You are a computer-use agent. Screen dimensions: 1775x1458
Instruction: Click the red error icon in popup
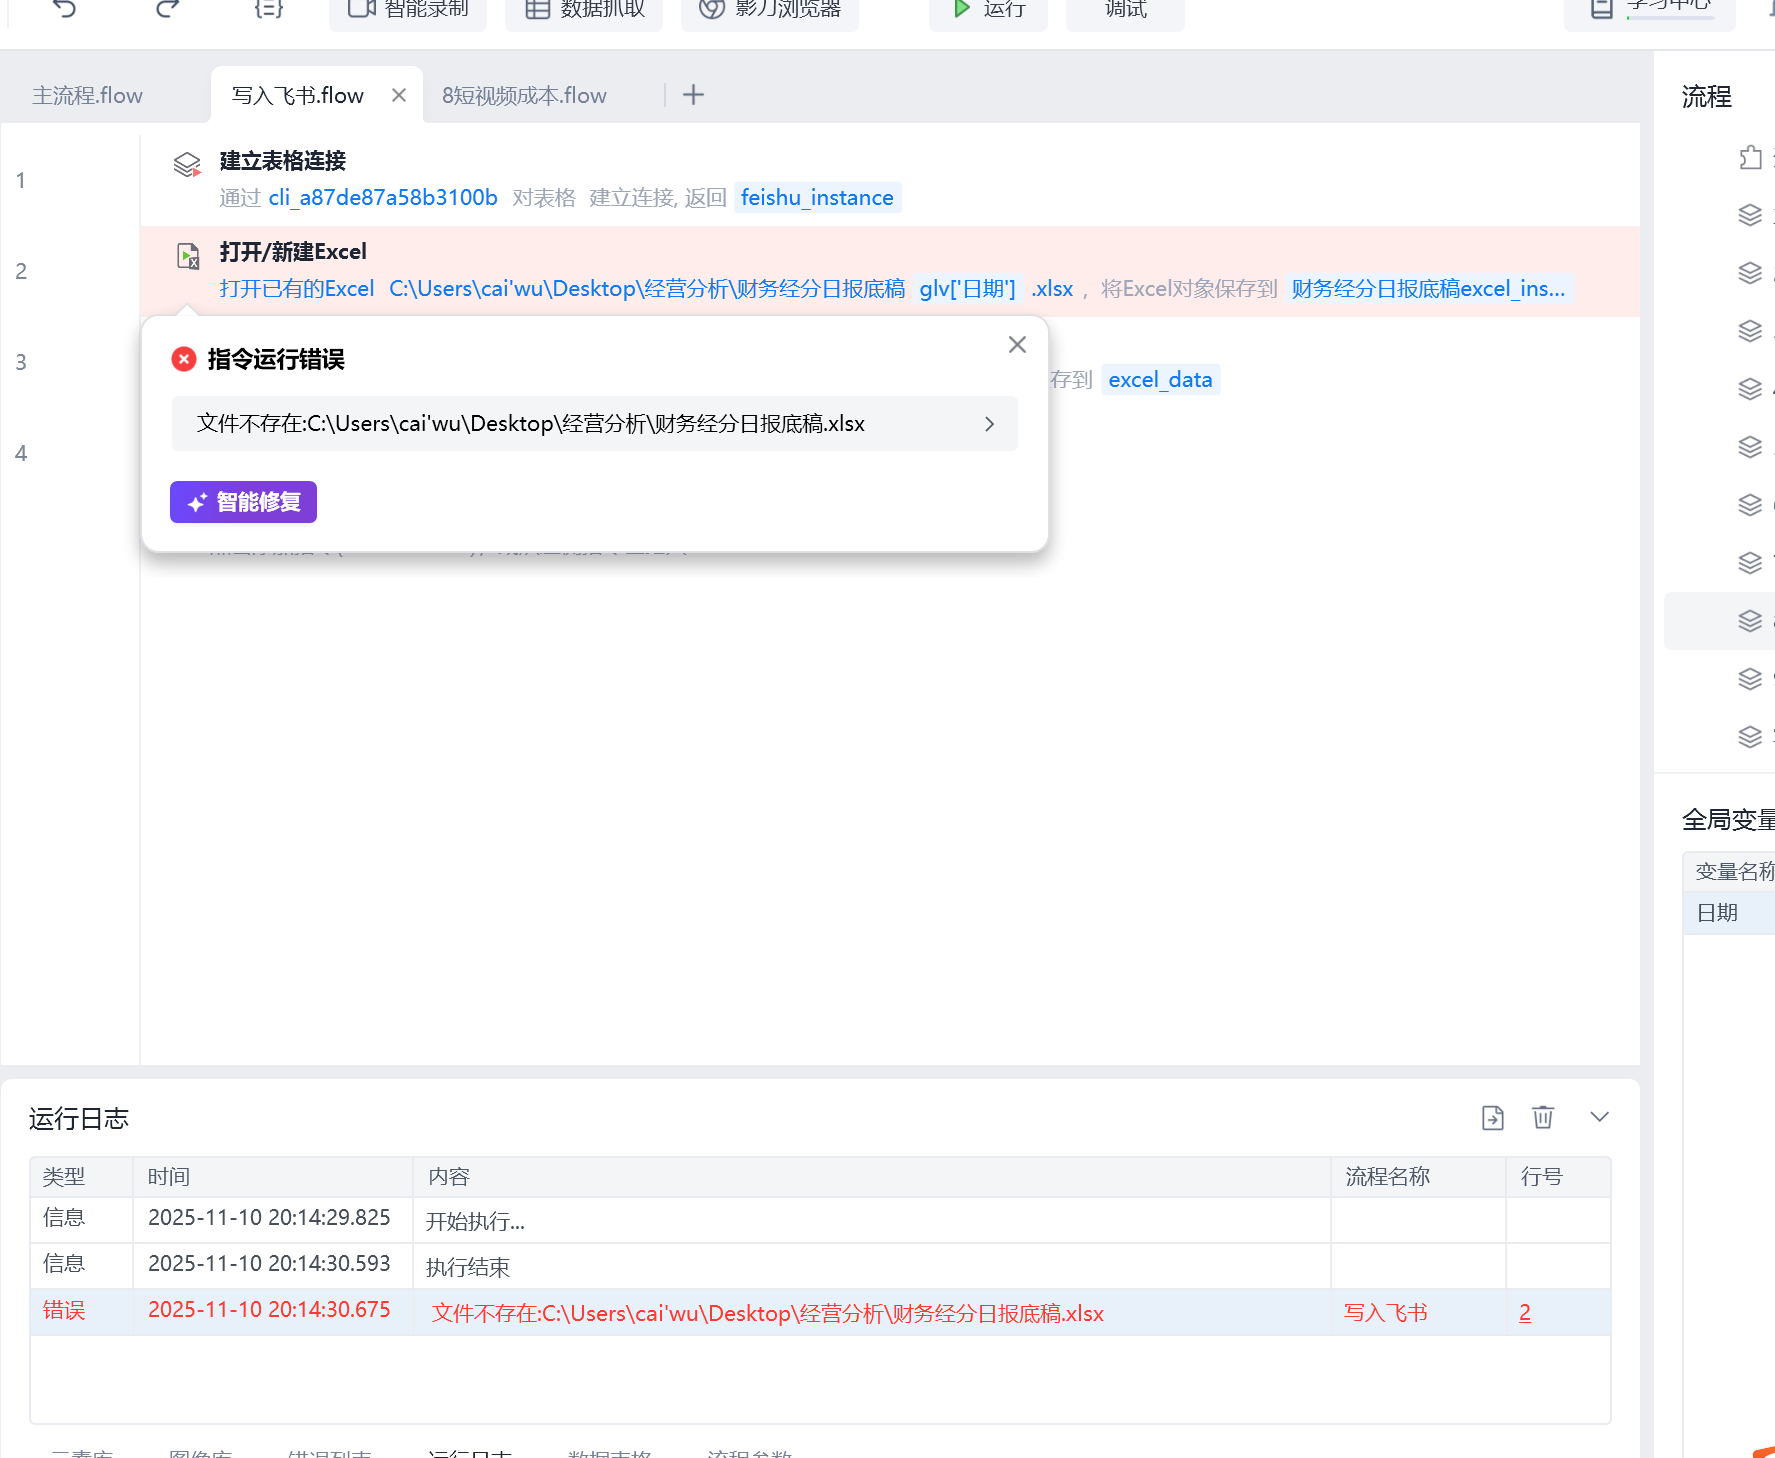[x=184, y=359]
